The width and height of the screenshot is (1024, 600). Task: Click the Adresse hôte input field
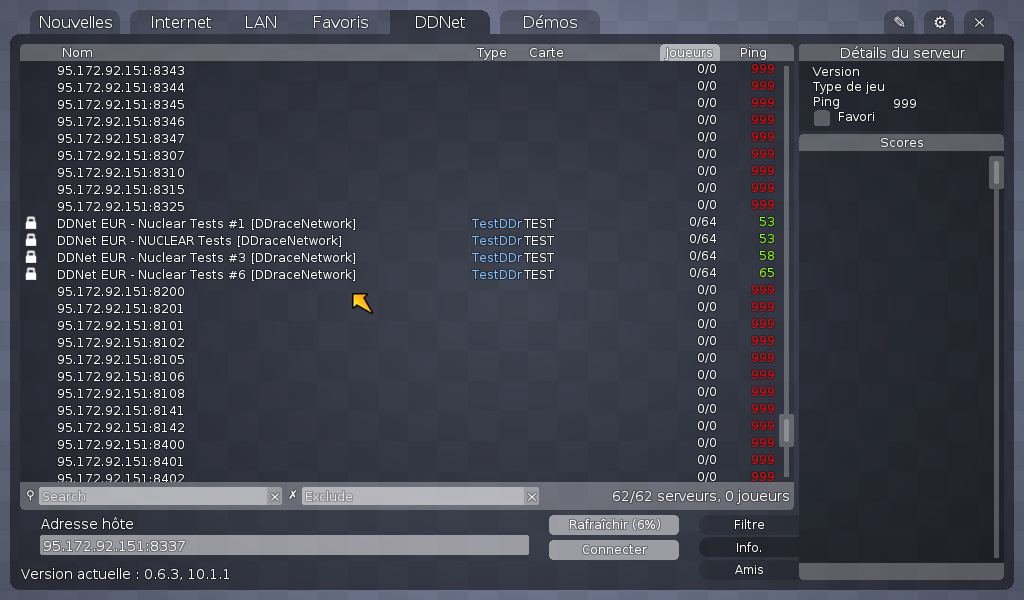coord(284,546)
